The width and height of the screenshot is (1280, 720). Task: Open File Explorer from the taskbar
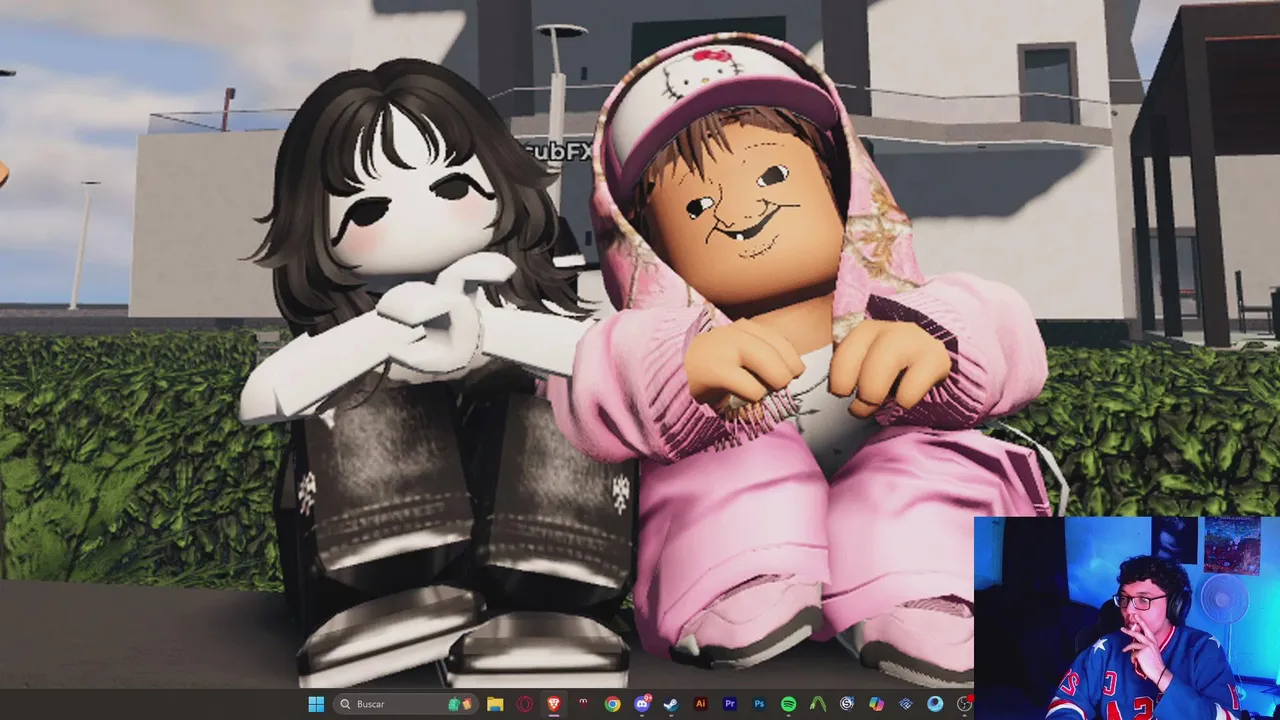[495, 704]
